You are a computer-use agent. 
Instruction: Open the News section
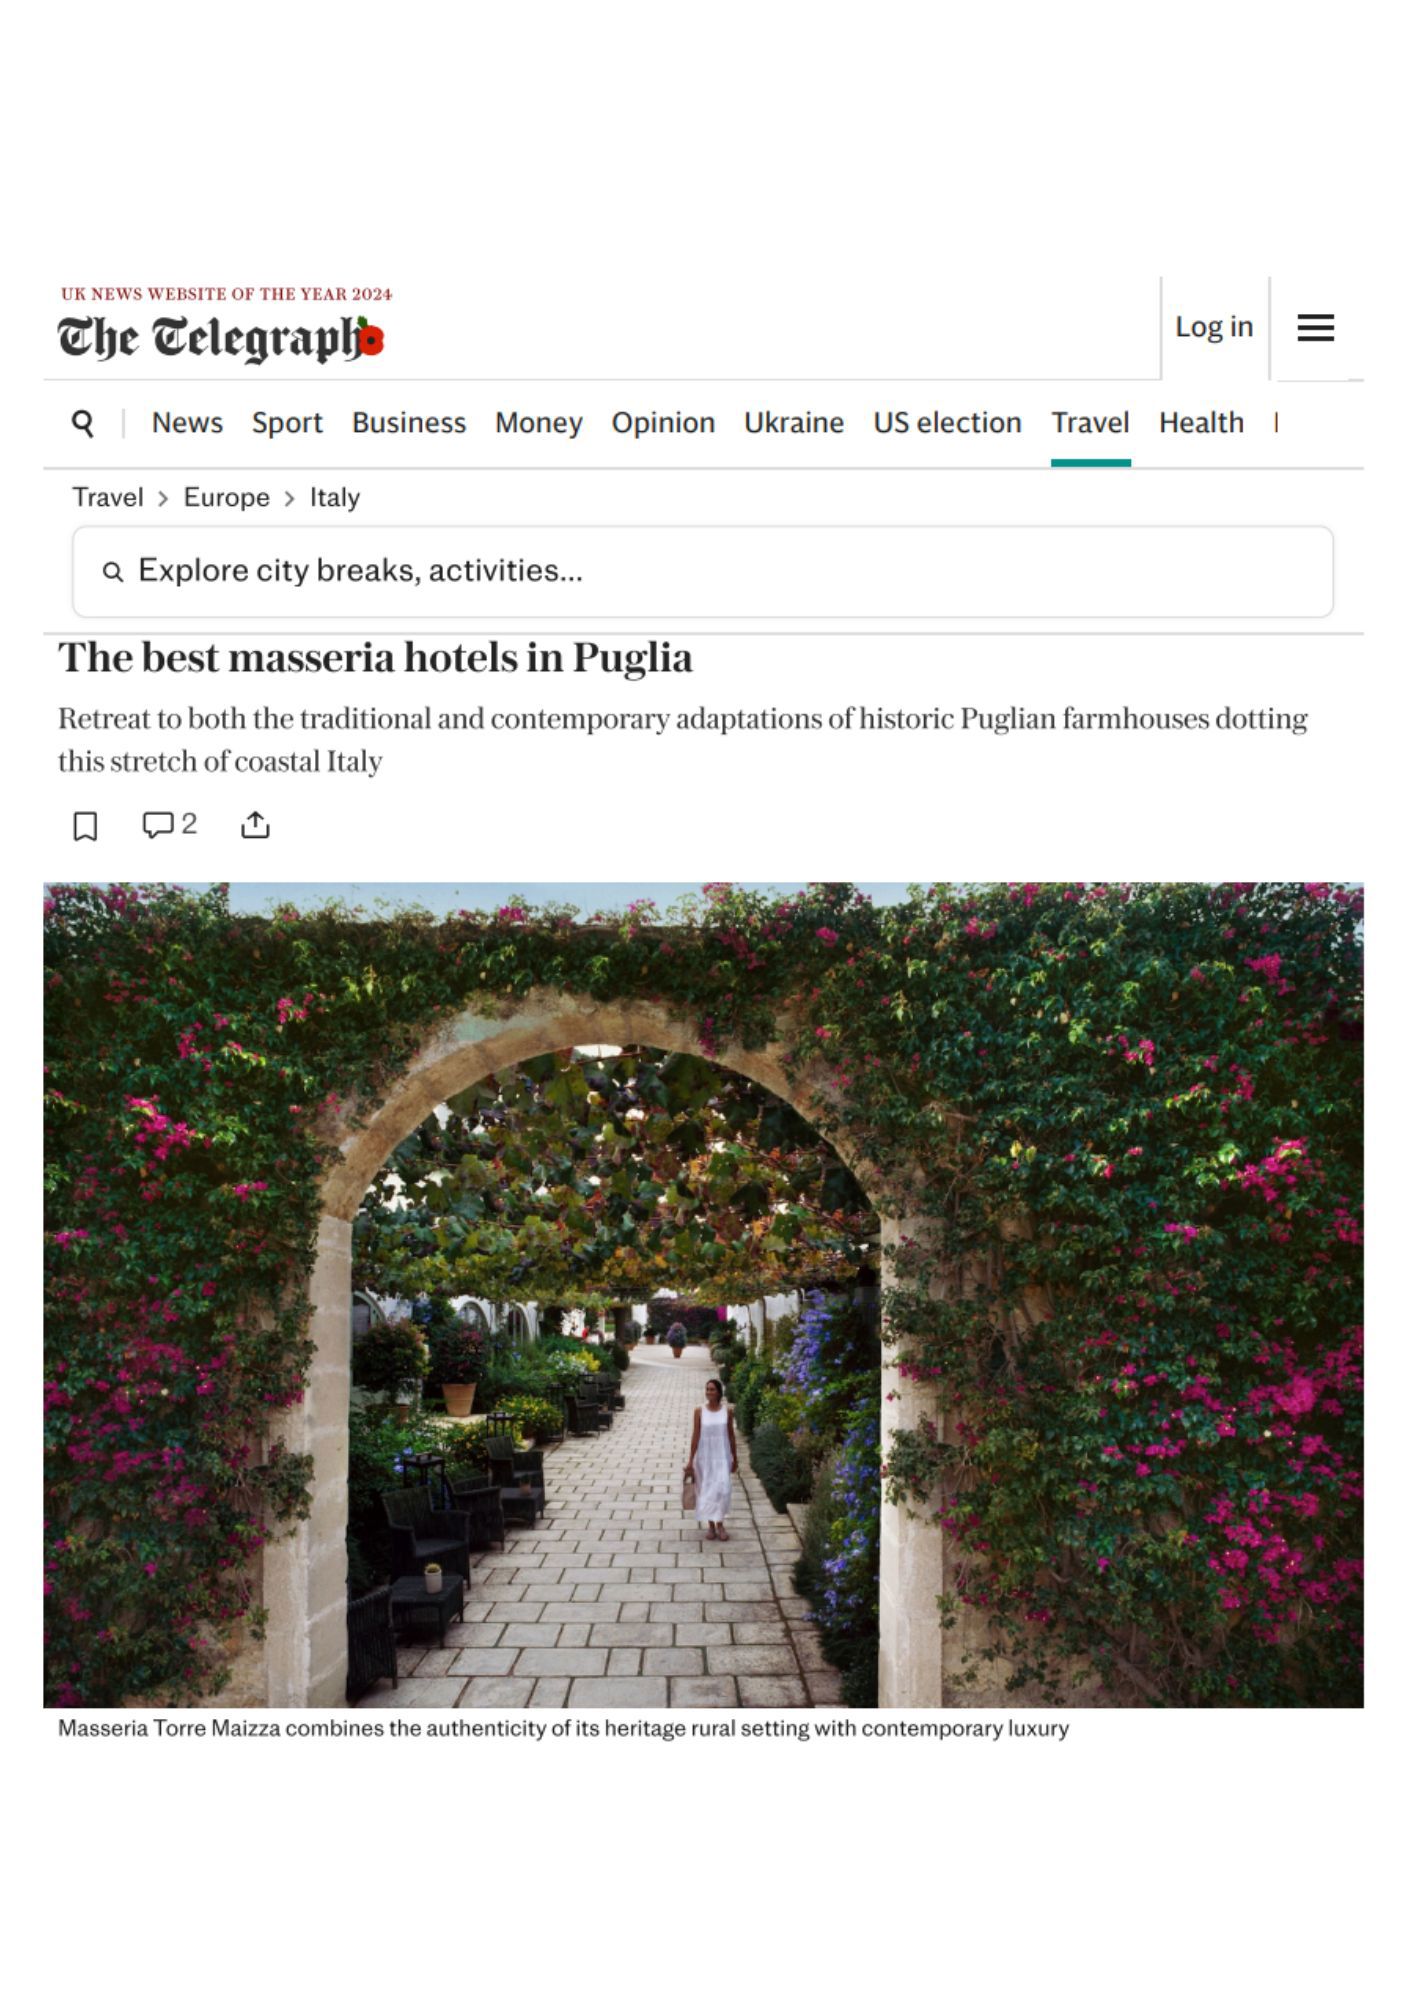click(x=187, y=423)
